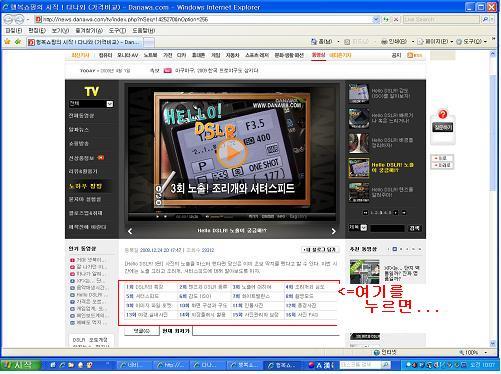501x374 pixels.
Task: Click the previous page arrow in video list pager
Action: coord(365,213)
